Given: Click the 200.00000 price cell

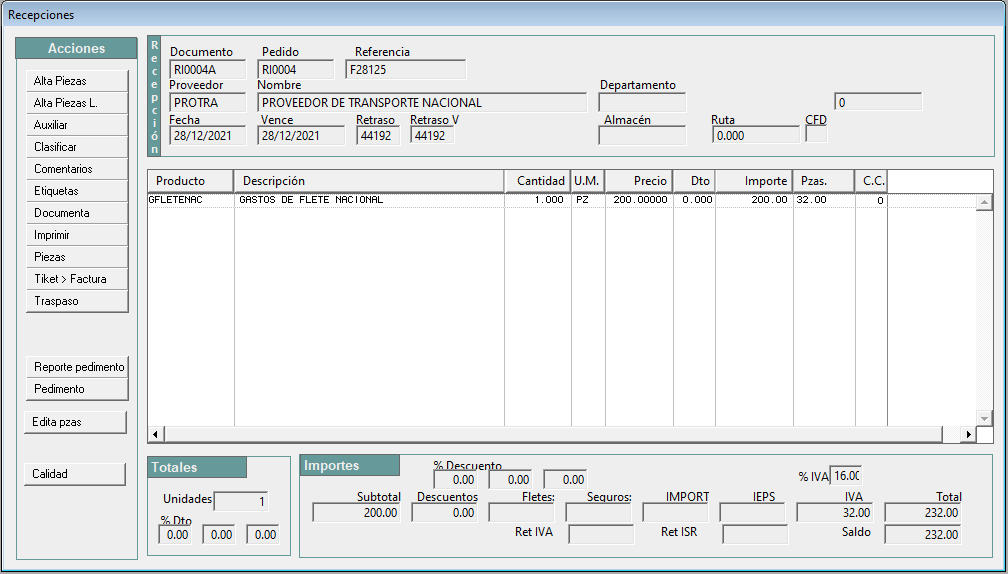Looking at the screenshot, I should click(639, 200).
